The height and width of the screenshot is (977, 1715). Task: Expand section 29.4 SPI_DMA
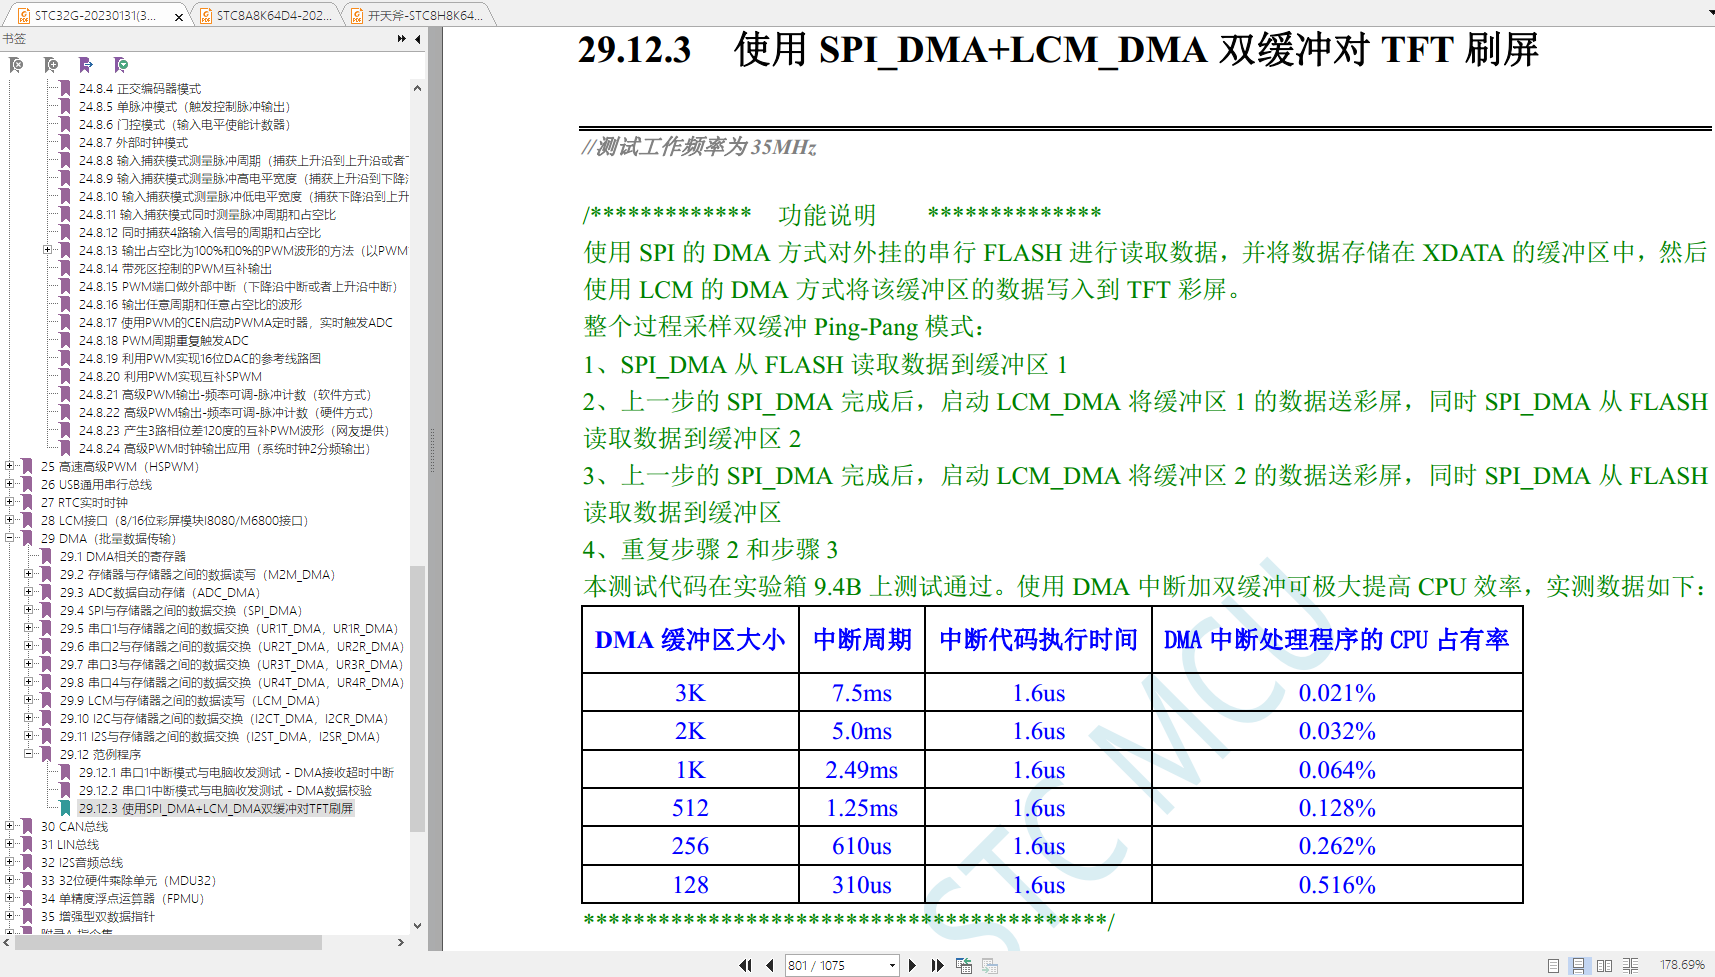coord(29,610)
